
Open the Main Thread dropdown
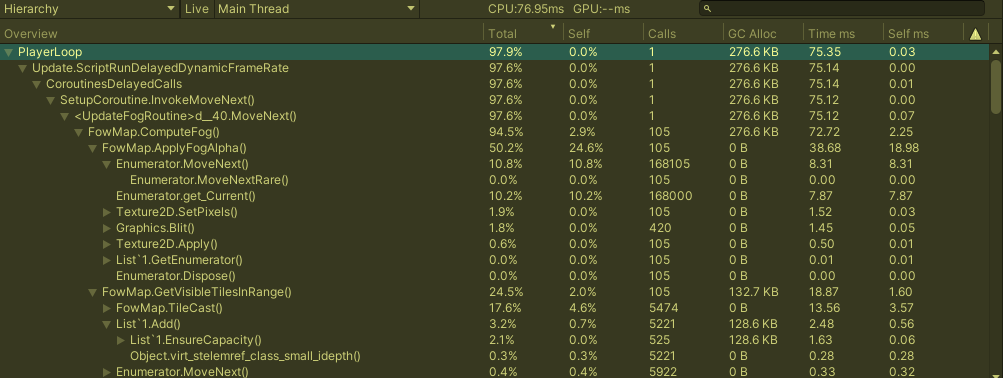(x=317, y=9)
